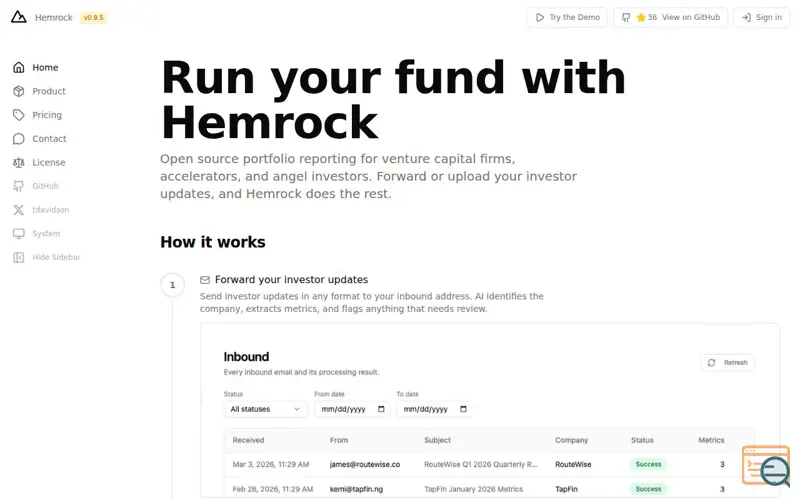The height and width of the screenshot is (500, 800).
Task: Click the GitHub icon in the sidebar
Action: point(19,186)
